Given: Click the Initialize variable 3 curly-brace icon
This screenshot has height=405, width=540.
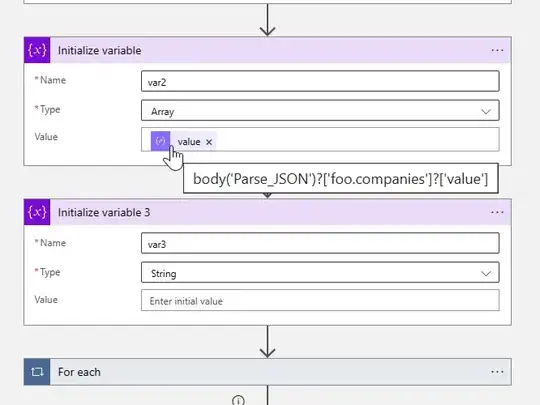Looking at the screenshot, I should coord(37,212).
